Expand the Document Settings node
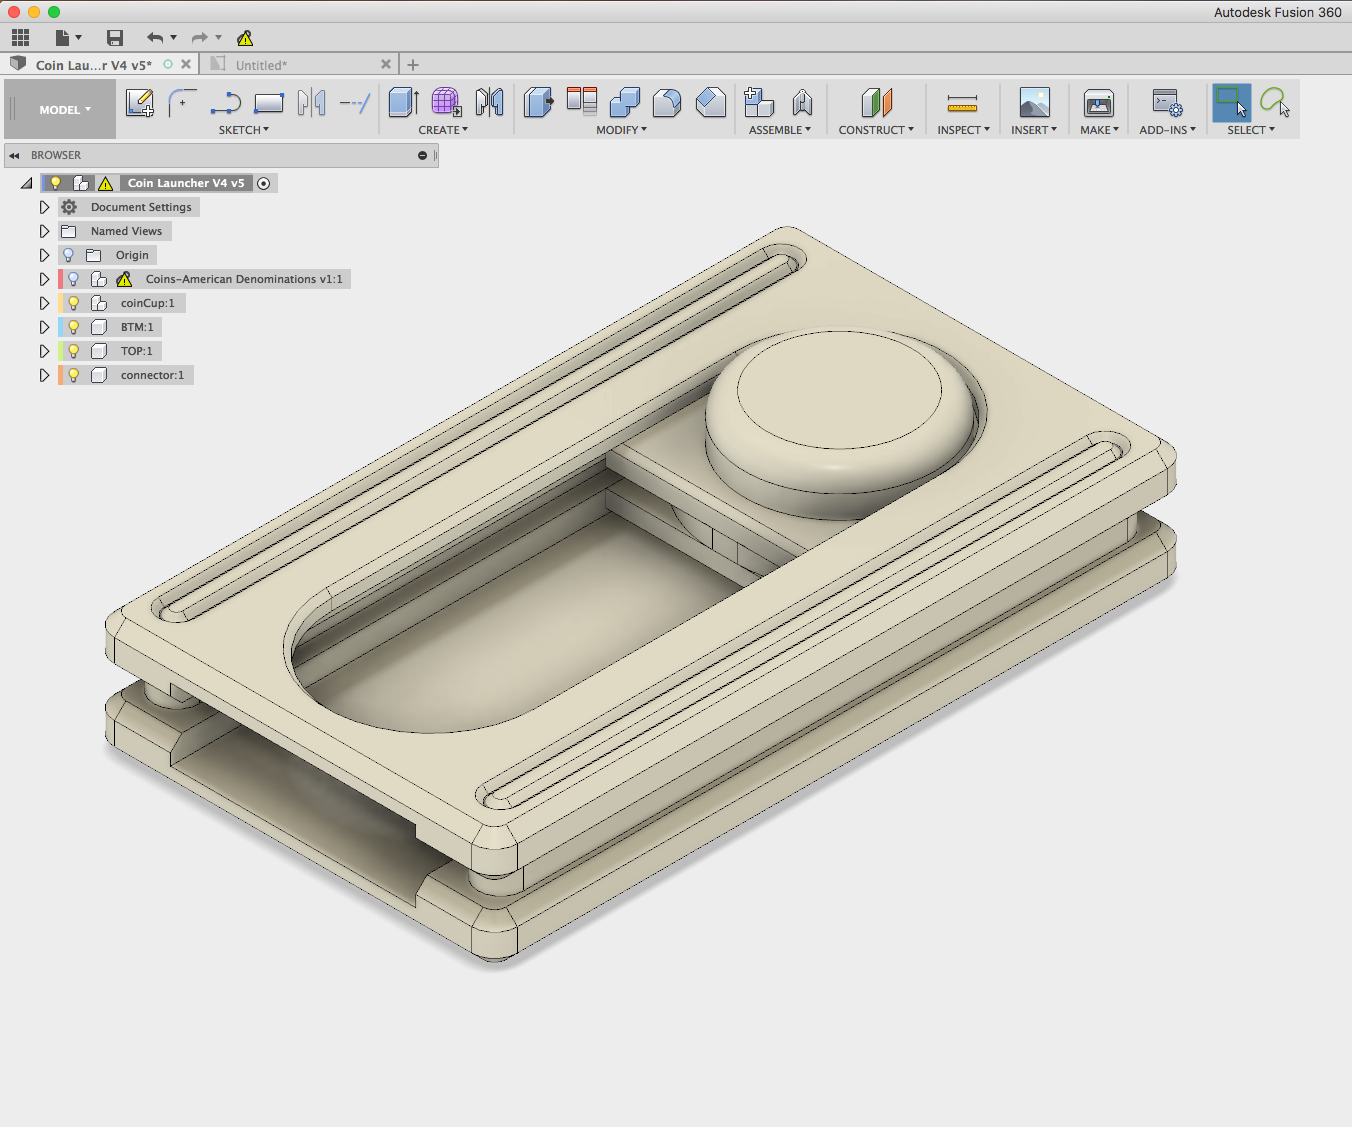 pos(44,207)
